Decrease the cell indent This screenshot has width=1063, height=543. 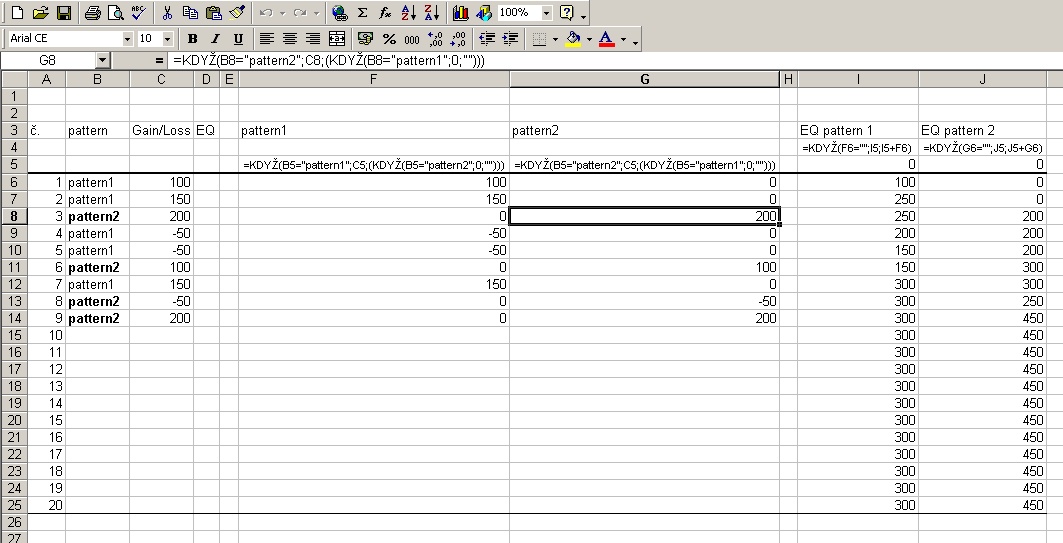coord(487,39)
